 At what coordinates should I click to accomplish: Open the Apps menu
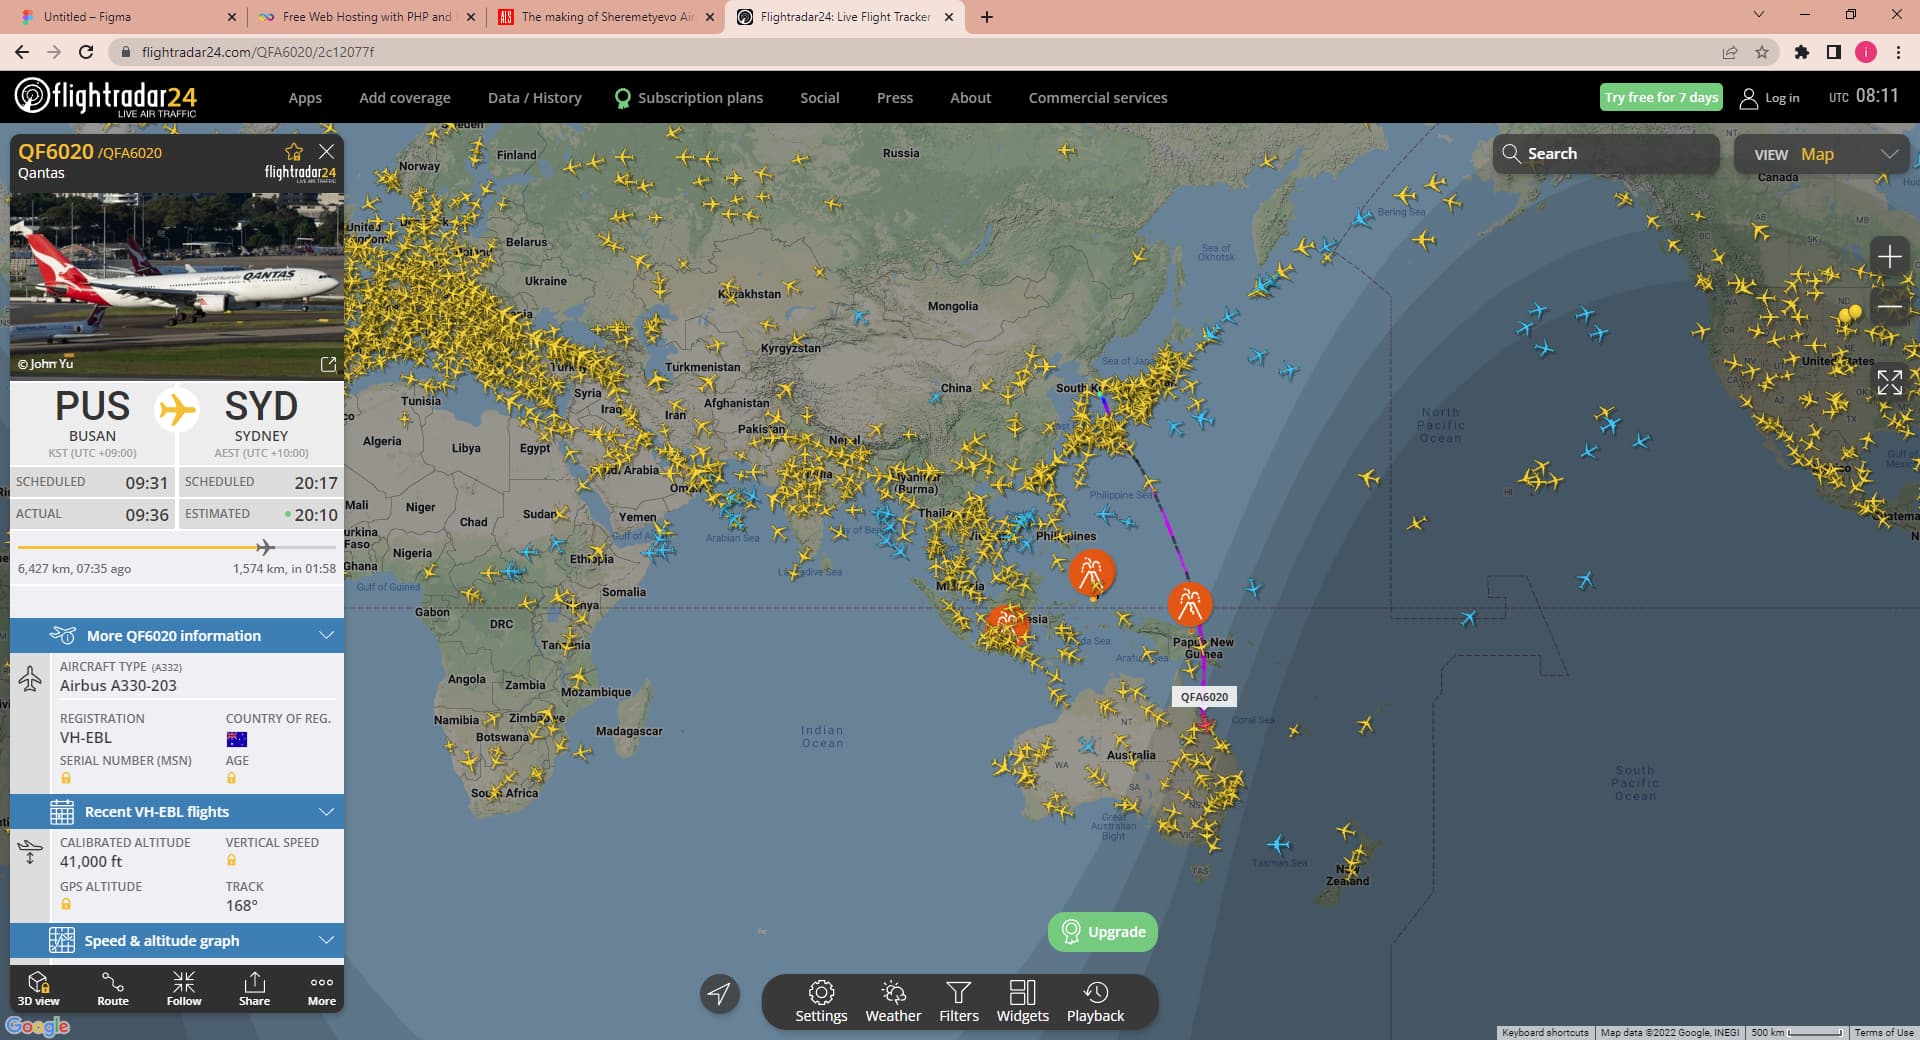click(305, 98)
